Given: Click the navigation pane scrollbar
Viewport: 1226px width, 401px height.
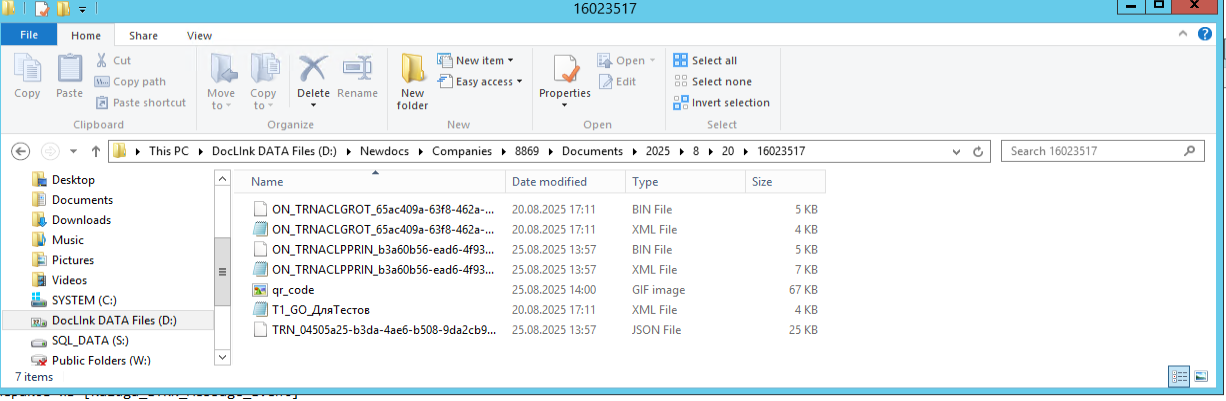Looking at the screenshot, I should (222, 270).
